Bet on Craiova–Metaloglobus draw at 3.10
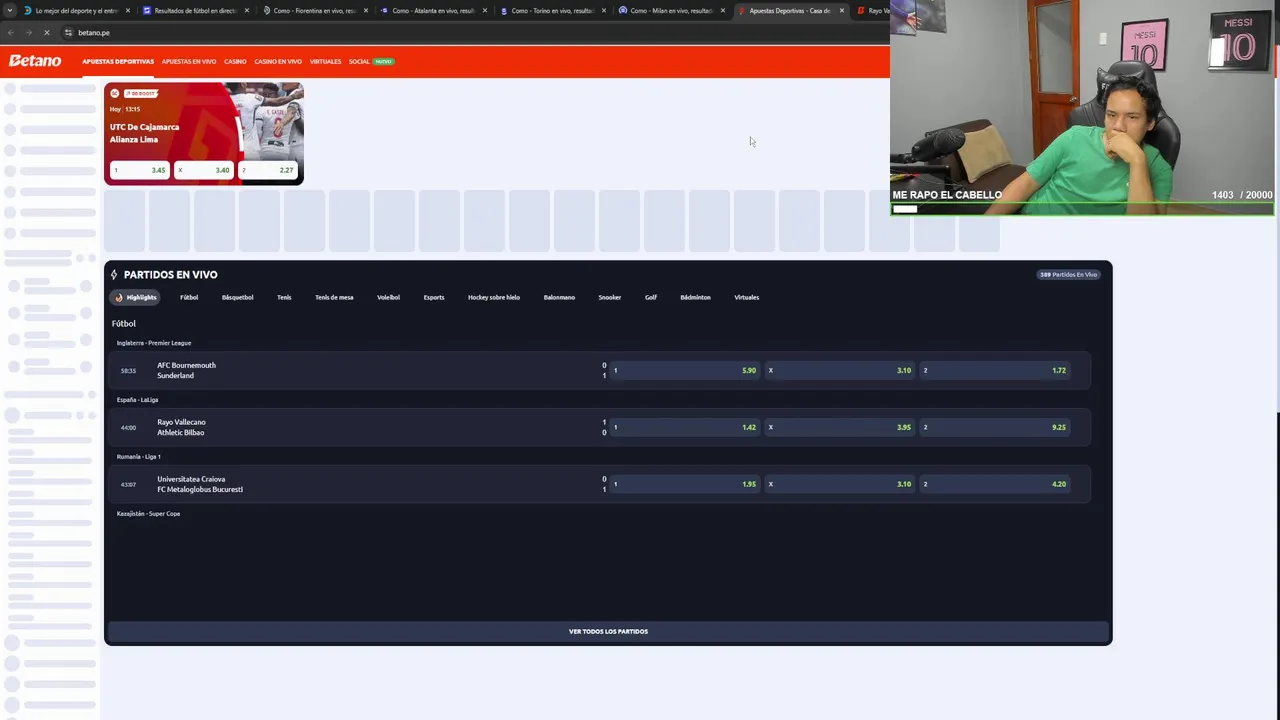This screenshot has width=1280, height=720. tap(840, 484)
